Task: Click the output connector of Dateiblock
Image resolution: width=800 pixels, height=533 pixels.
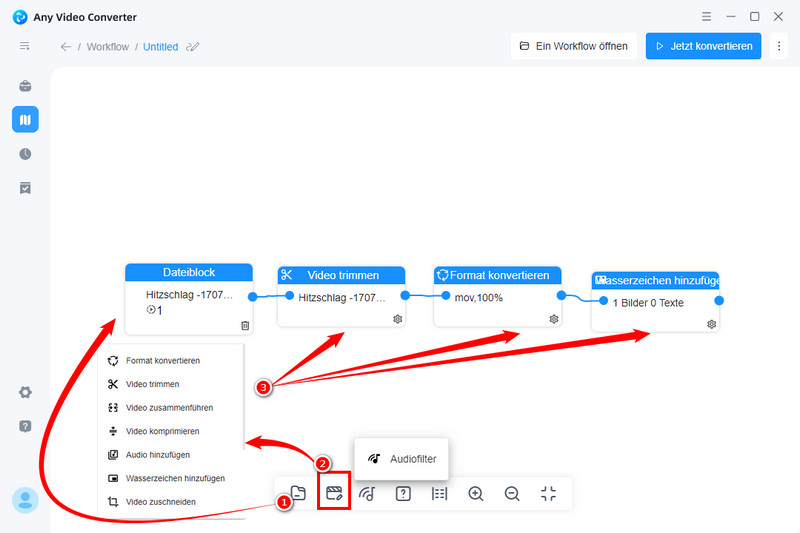Action: click(x=253, y=297)
